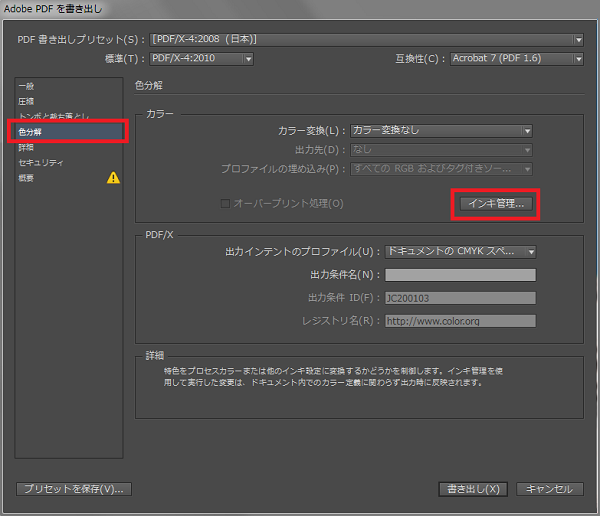Open the PDF書き出しプリセット dropdown
This screenshot has height=516, width=600.
[366, 39]
